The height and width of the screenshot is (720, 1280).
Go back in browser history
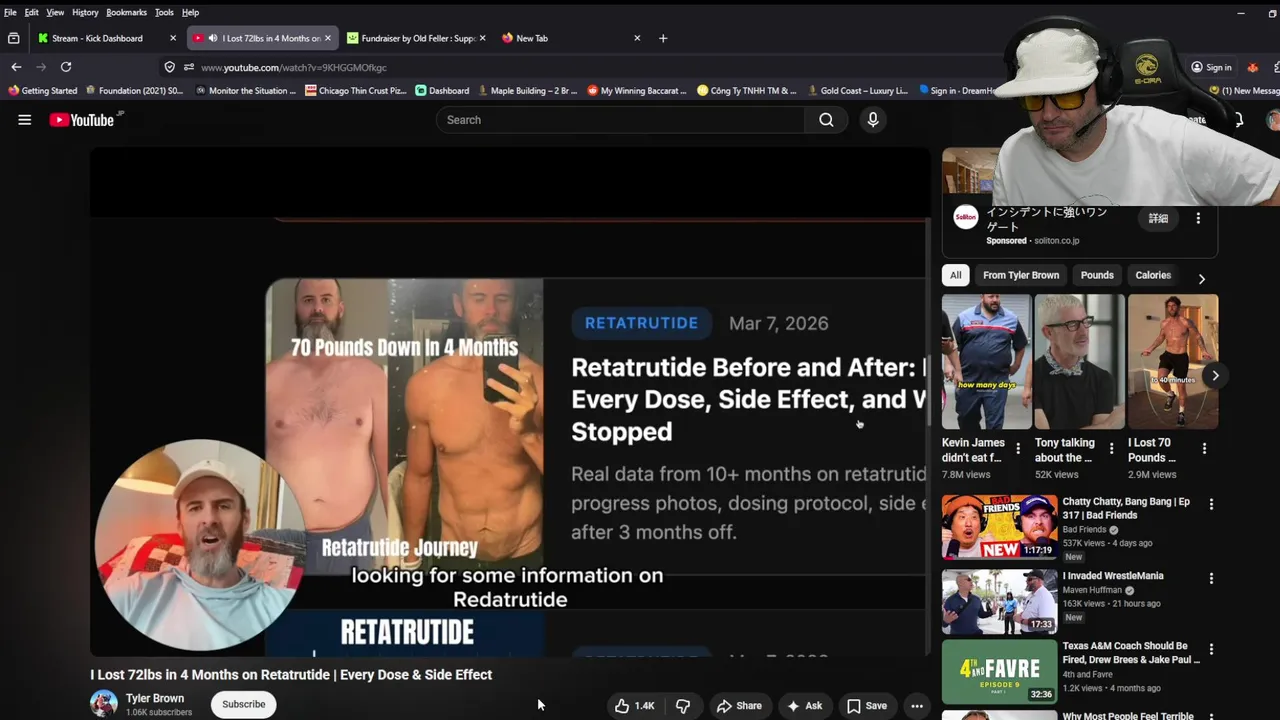pyautogui.click(x=16, y=67)
